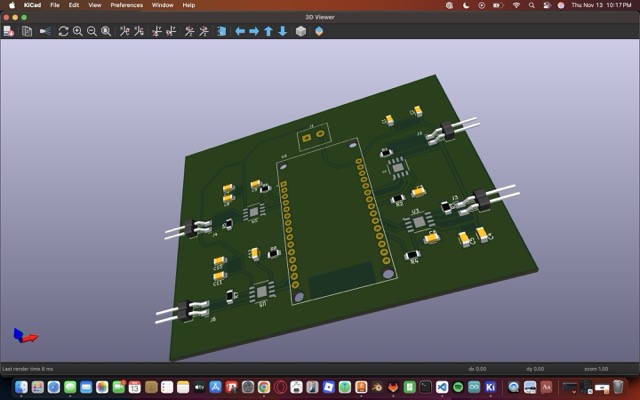Screen dimensions: 640x400
Task: Click the Zoom in magnifier
Action: pyautogui.click(x=77, y=31)
